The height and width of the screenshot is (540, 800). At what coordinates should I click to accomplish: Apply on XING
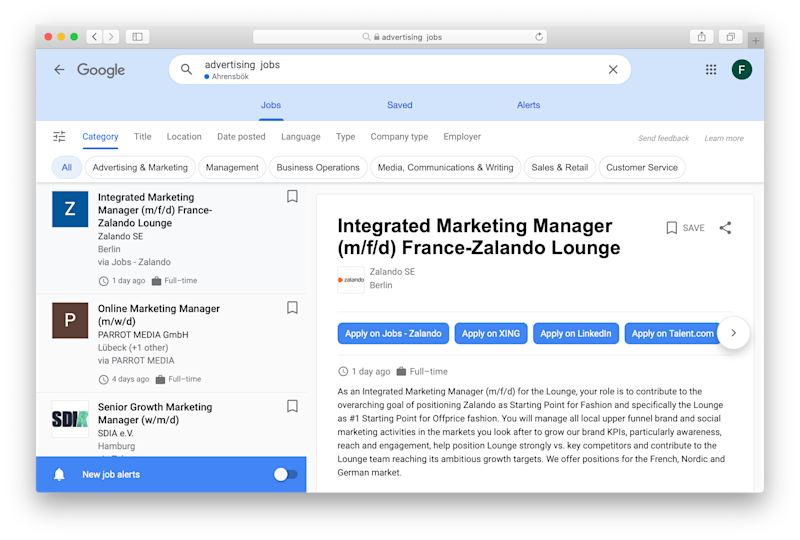pos(491,333)
